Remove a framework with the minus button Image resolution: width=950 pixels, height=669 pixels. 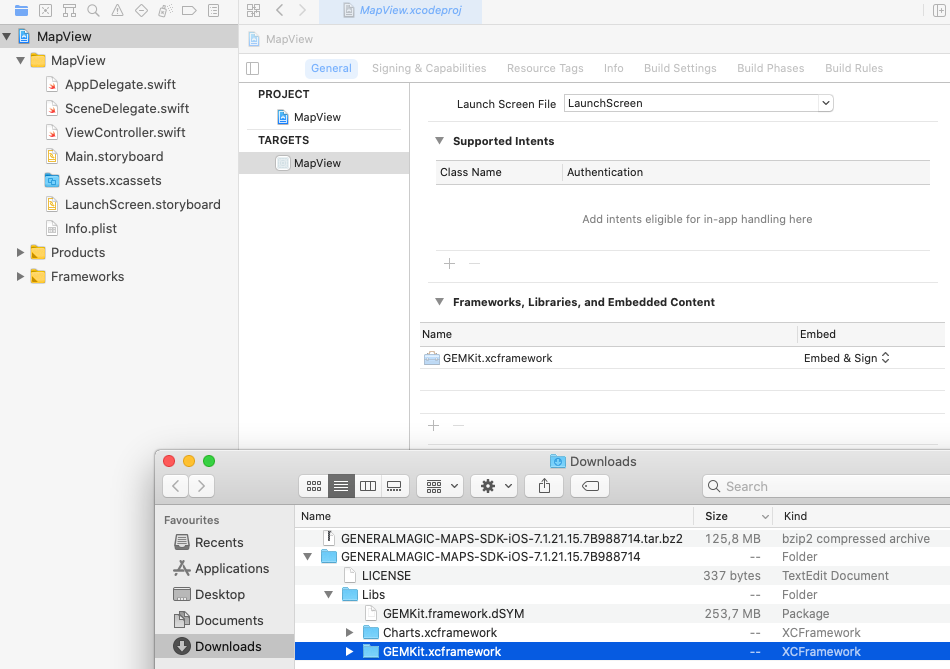(x=459, y=425)
